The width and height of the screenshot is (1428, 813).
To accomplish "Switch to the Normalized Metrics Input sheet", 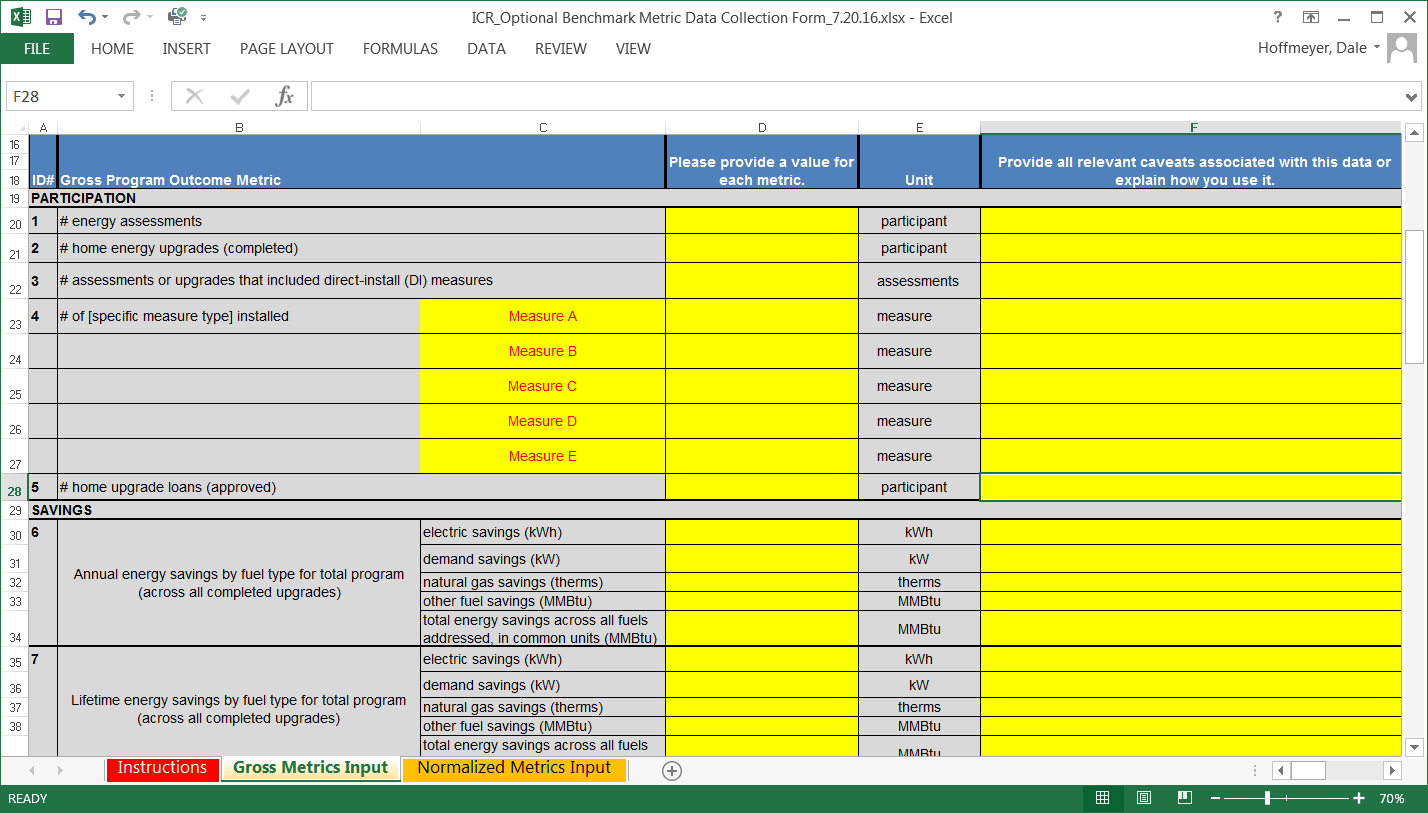I will coord(514,768).
